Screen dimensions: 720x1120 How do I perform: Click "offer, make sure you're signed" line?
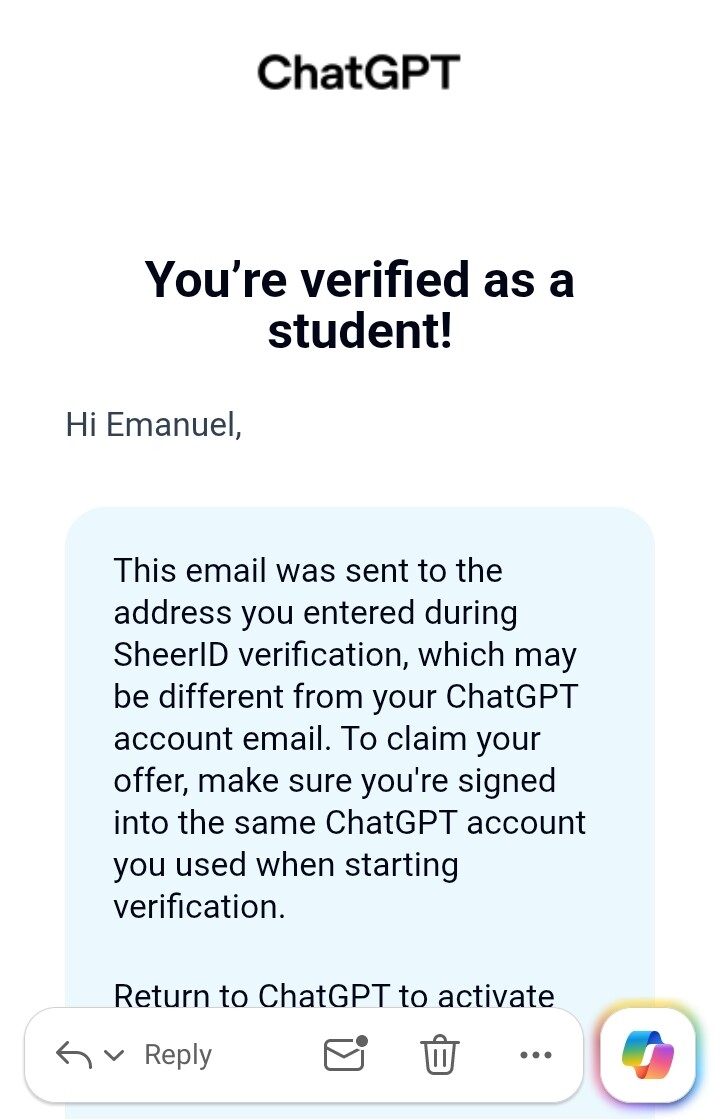point(334,781)
